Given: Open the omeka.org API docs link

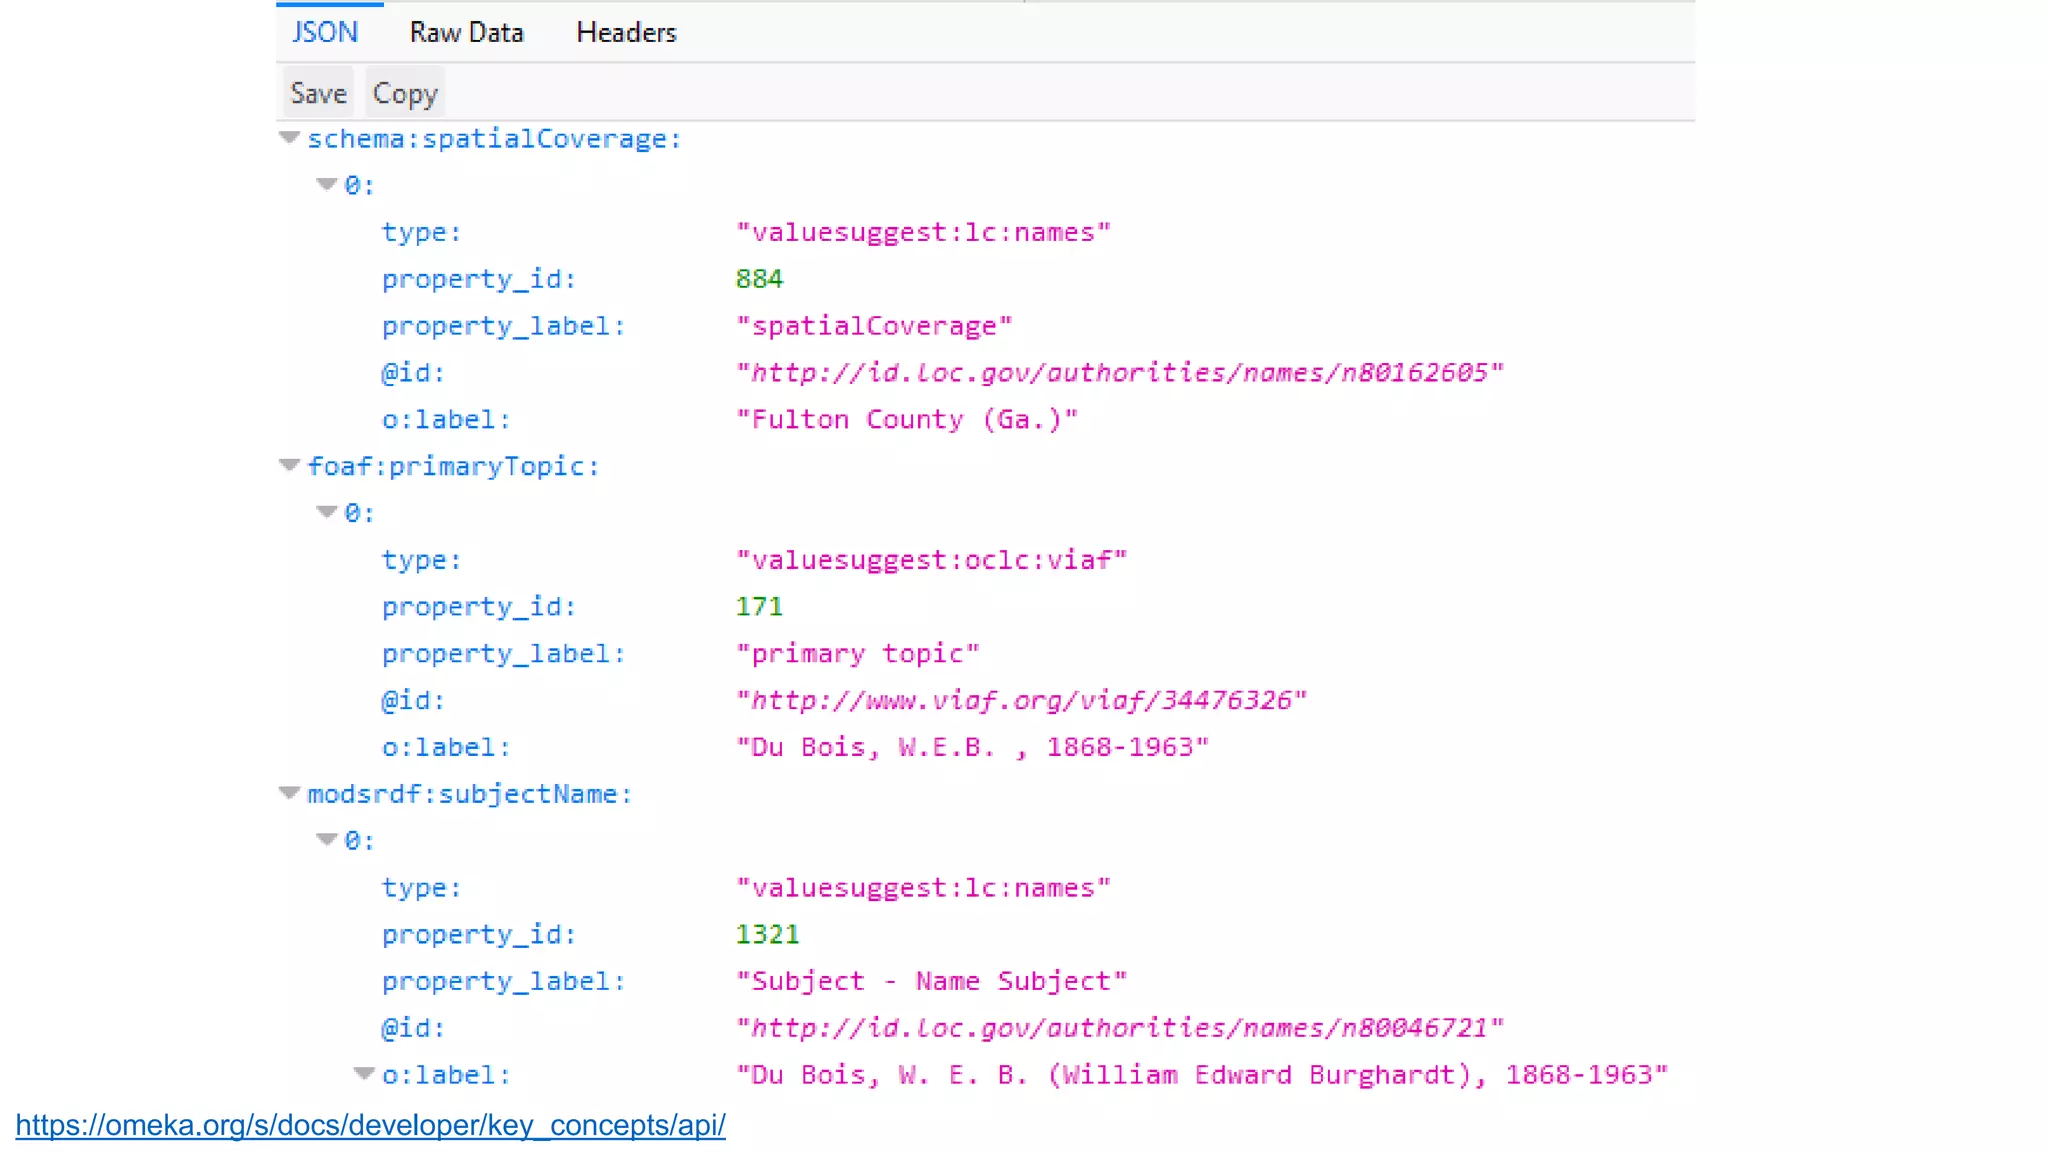Looking at the screenshot, I should click(x=370, y=1125).
